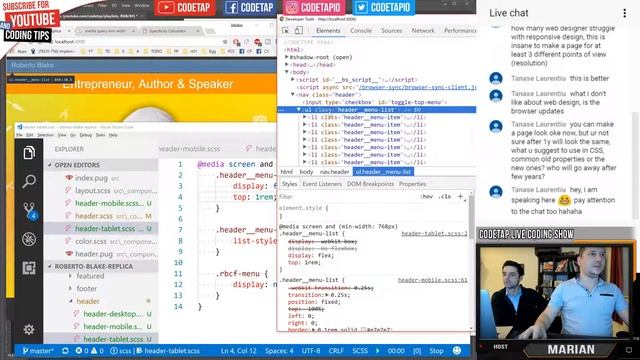Open header-desktop file in header folder
The width and height of the screenshot is (640, 360).
coord(113,314)
